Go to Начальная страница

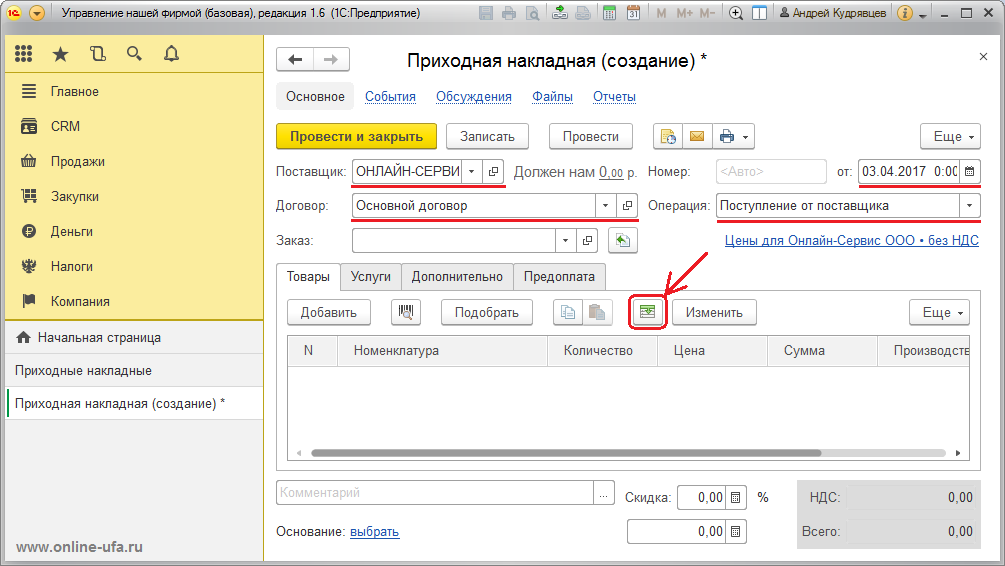pyautogui.click(x=99, y=337)
